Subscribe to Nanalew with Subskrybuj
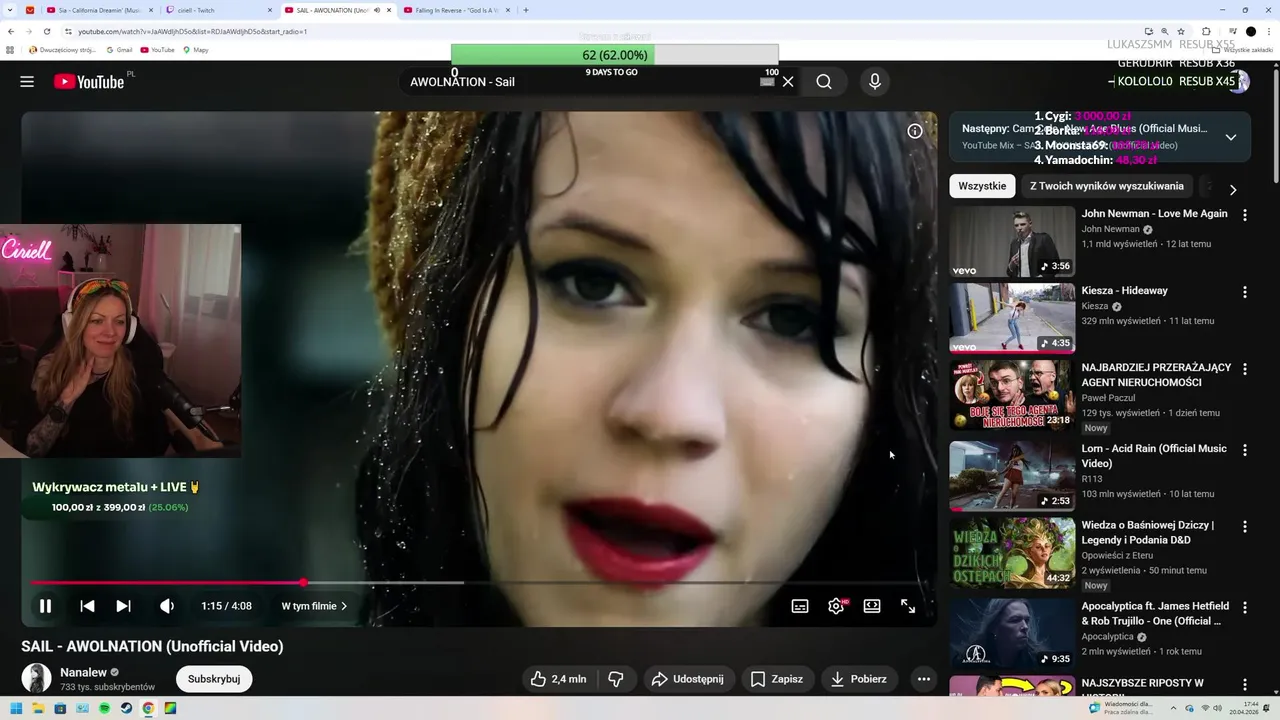Viewport: 1280px width, 720px height. pos(214,679)
